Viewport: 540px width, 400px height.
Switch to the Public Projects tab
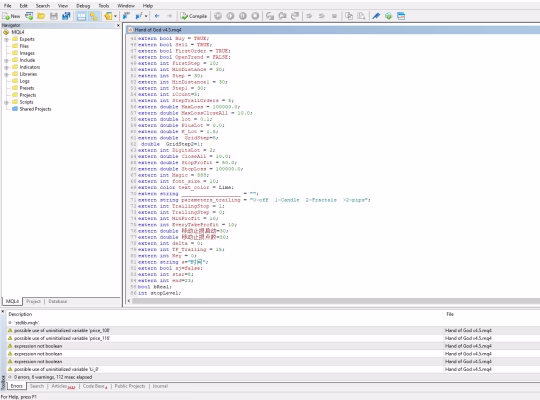pos(130,386)
